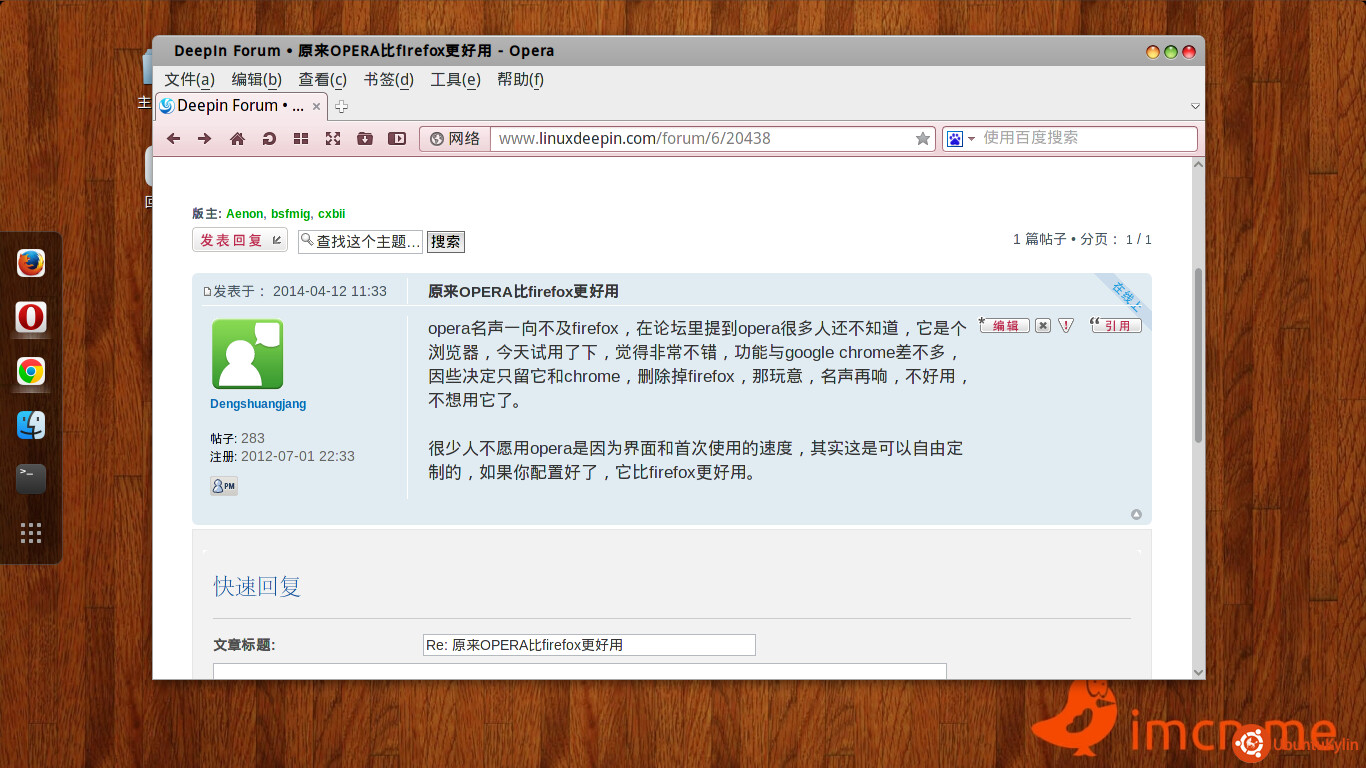Send a PM to the post author
The width and height of the screenshot is (1366, 768).
[223, 486]
